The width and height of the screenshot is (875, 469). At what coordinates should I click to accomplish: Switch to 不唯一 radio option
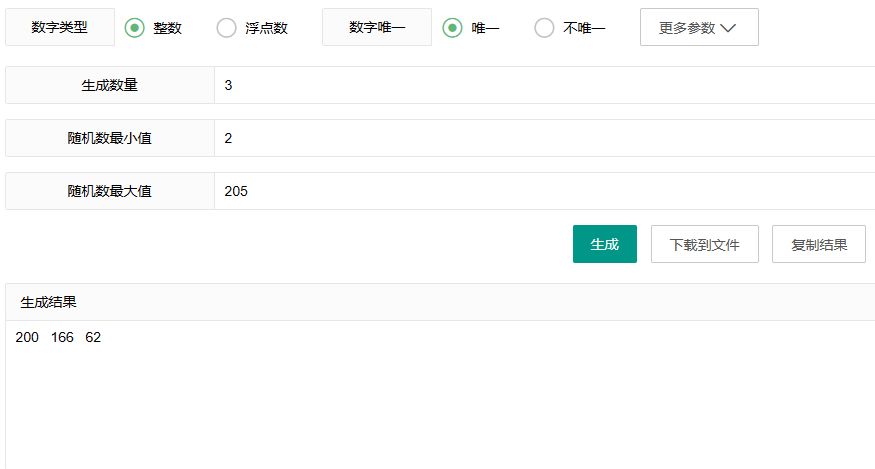tap(544, 27)
